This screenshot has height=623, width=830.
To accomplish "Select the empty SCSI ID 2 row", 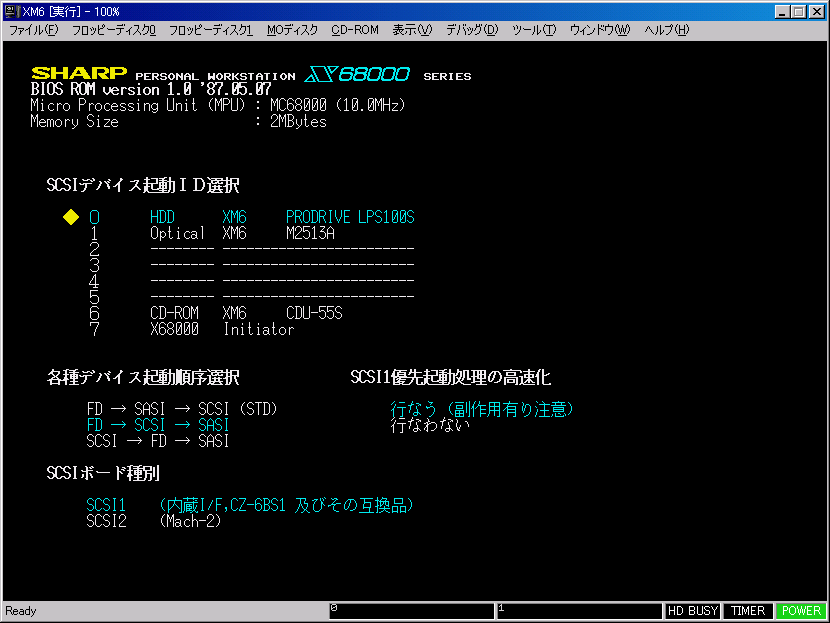I will click(x=251, y=249).
